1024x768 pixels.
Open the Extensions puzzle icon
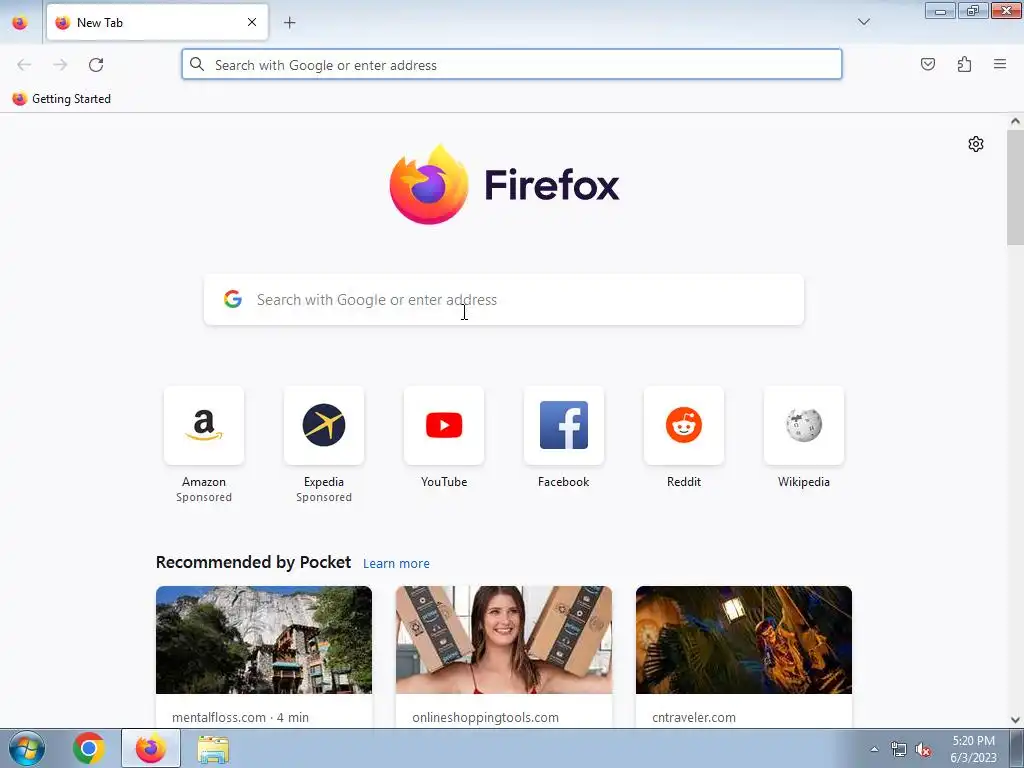point(964,64)
